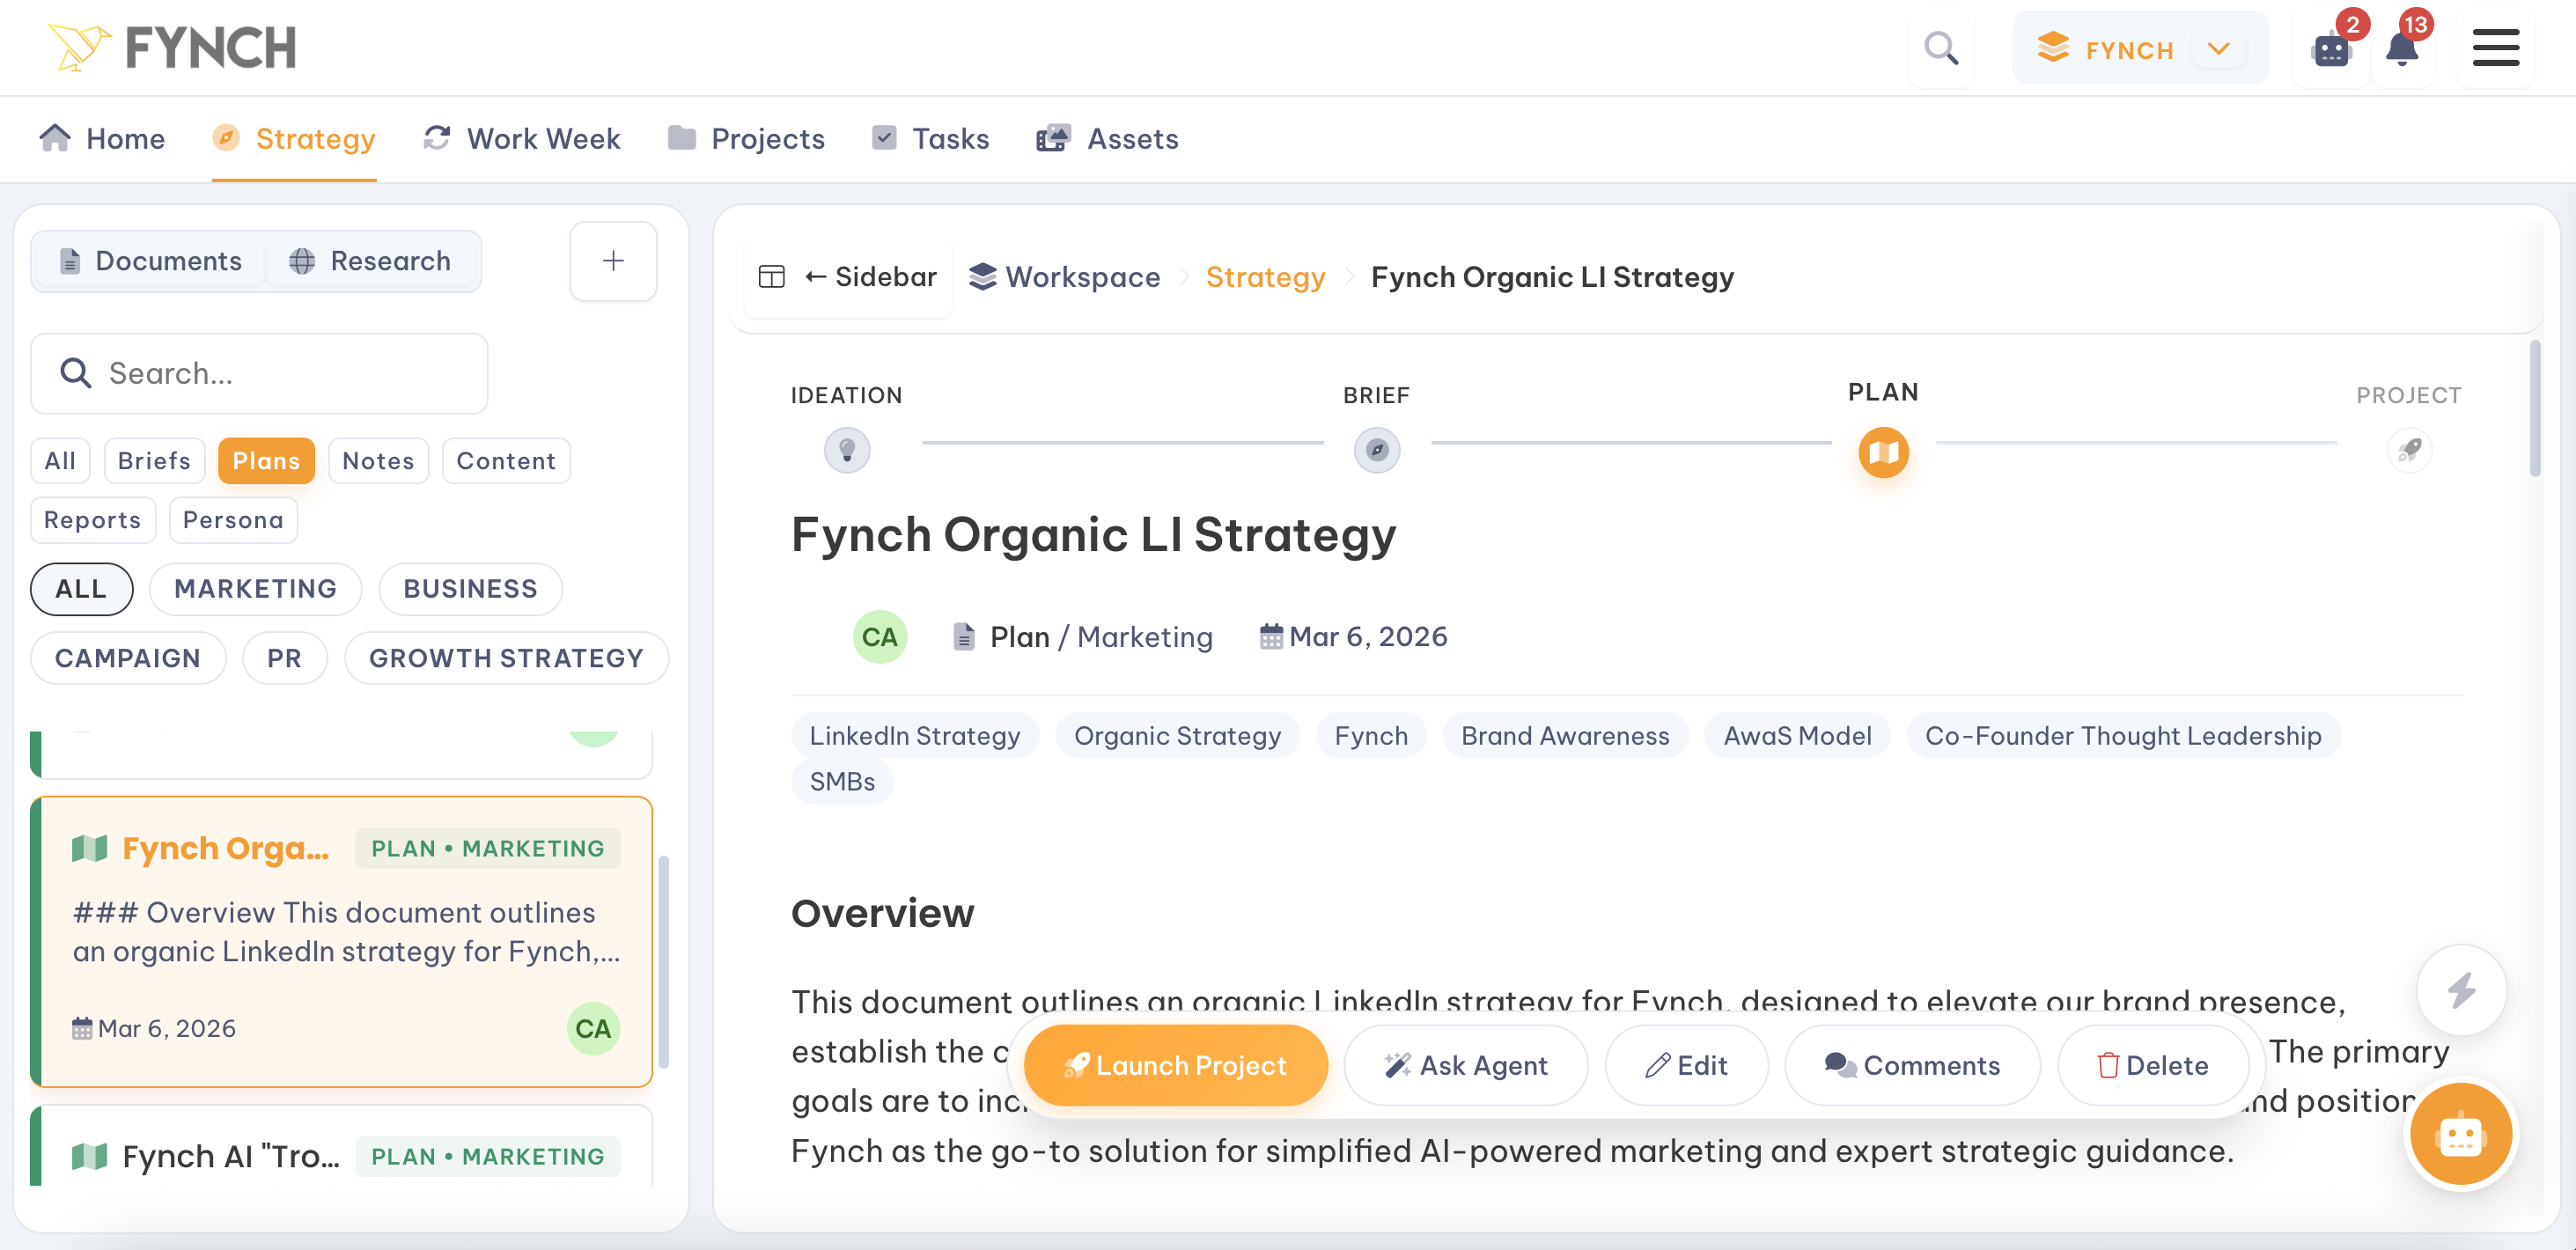Image resolution: width=2576 pixels, height=1250 pixels.
Task: Click the orange chatbot bubble bottom right
Action: click(x=2461, y=1134)
